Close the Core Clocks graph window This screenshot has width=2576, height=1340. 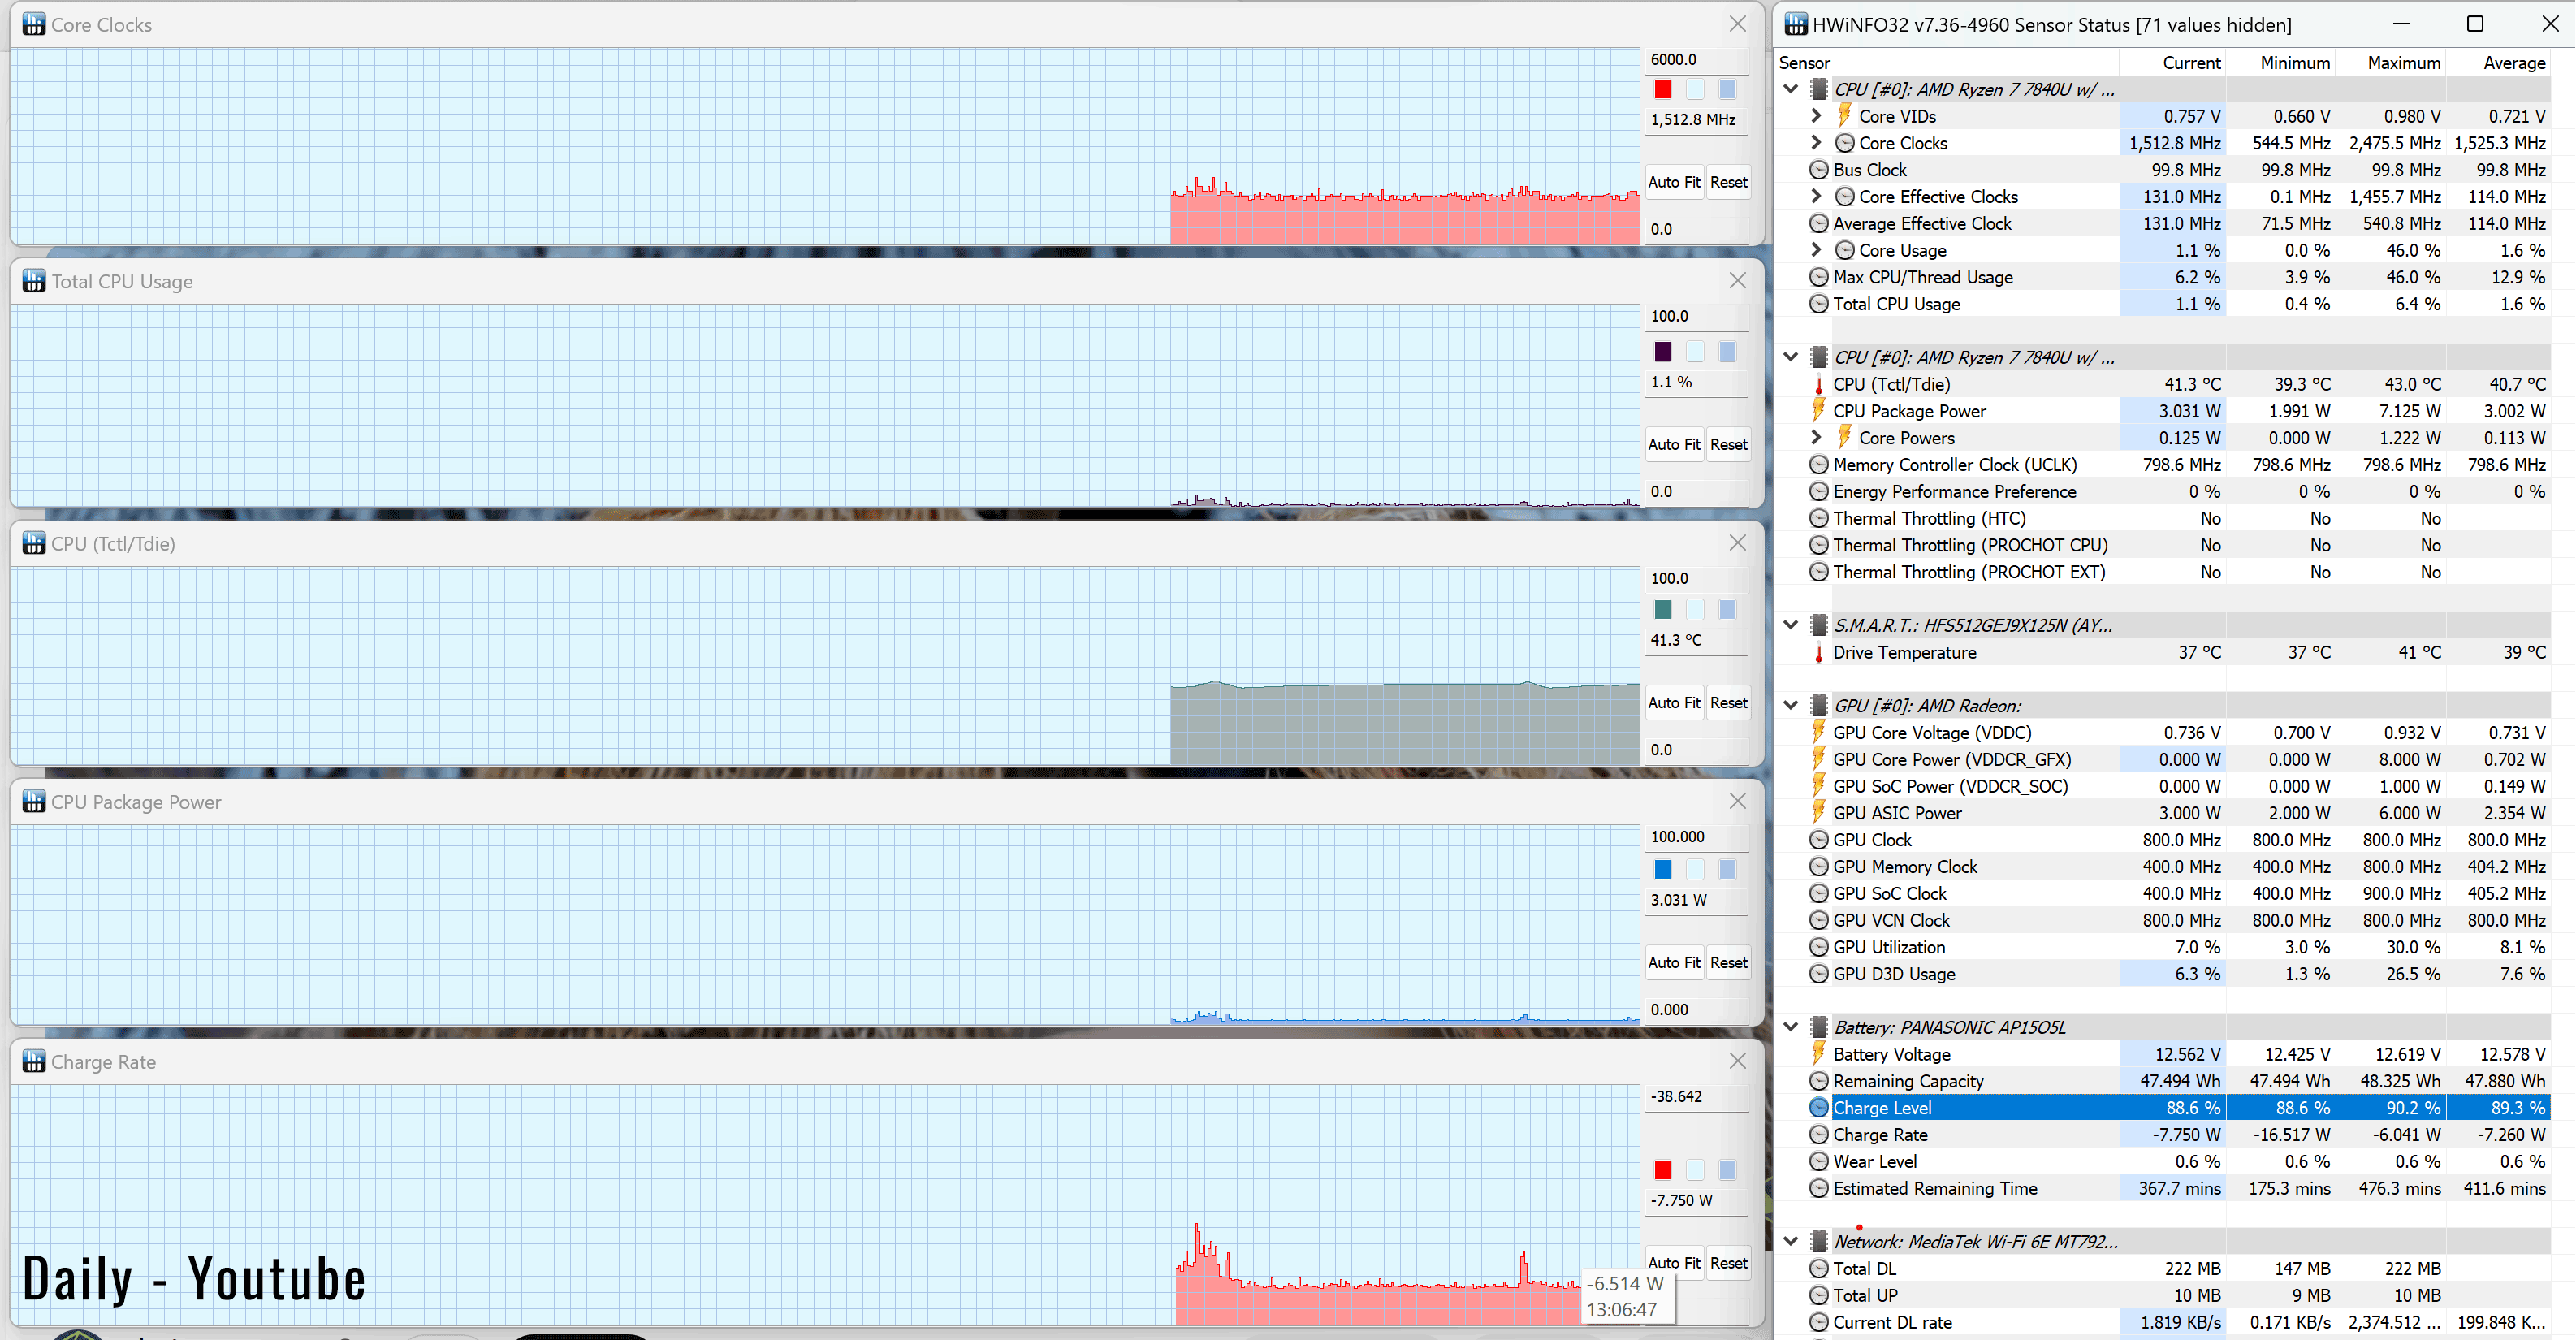1737,24
